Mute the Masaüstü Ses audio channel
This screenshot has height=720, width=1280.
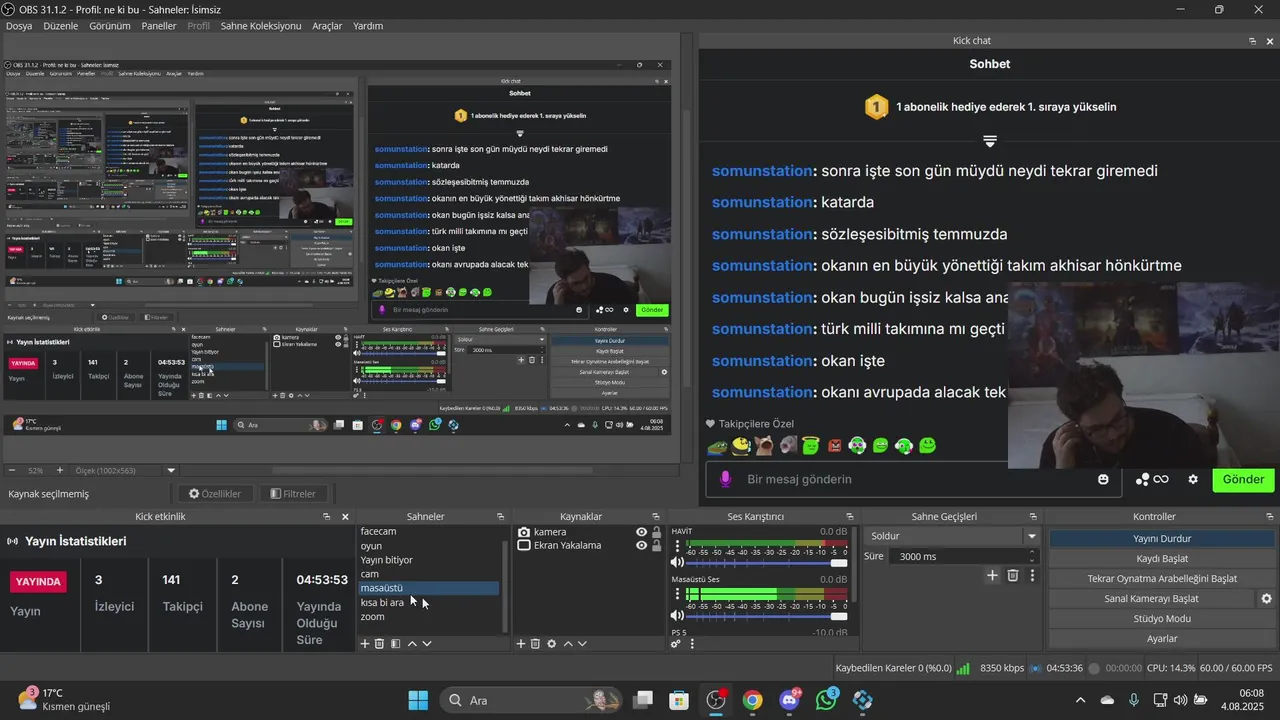(x=678, y=616)
